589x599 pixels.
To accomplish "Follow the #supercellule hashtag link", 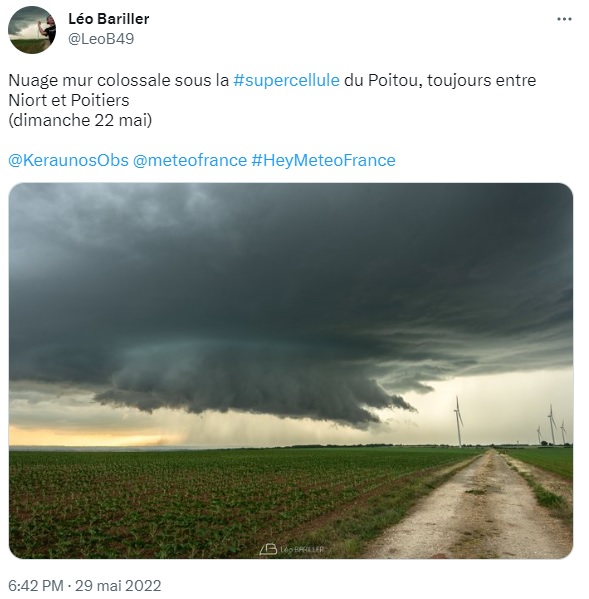I will (x=286, y=80).
